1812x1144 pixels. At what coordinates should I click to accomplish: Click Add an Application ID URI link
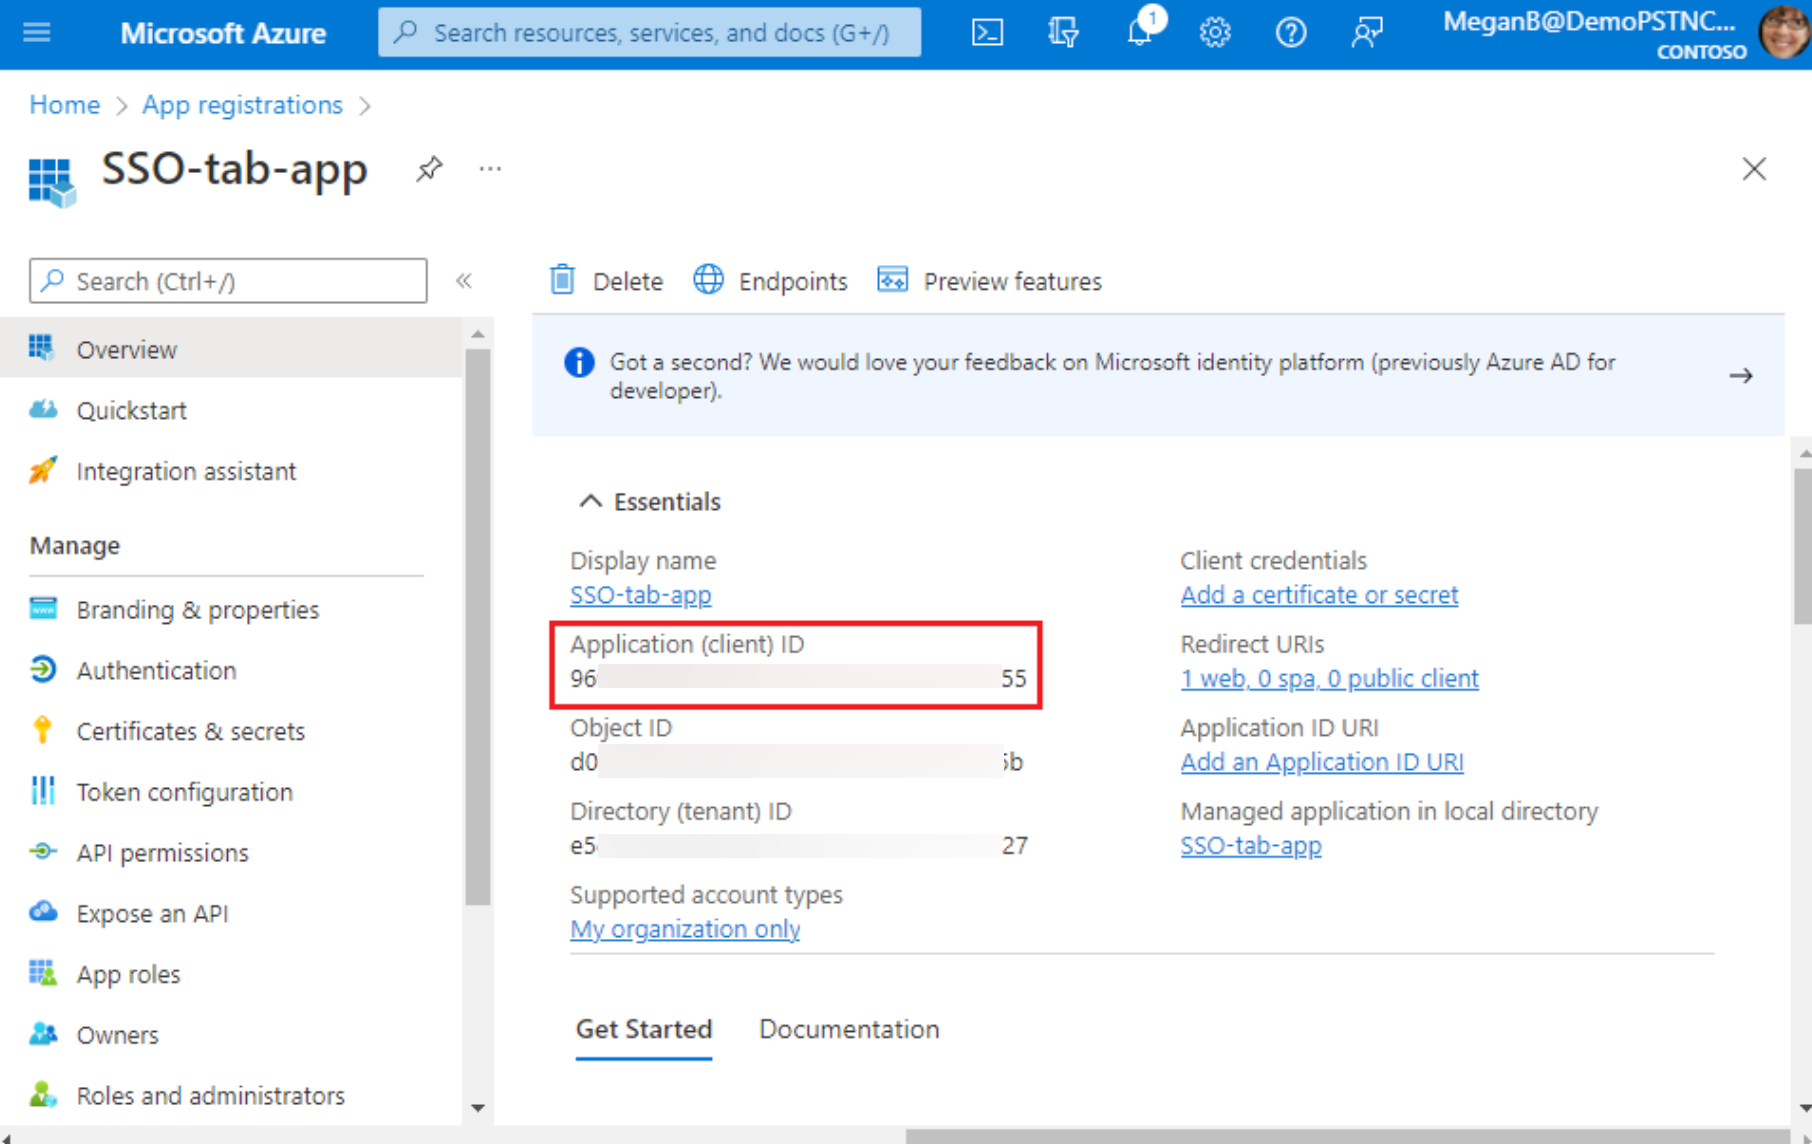coord(1321,762)
